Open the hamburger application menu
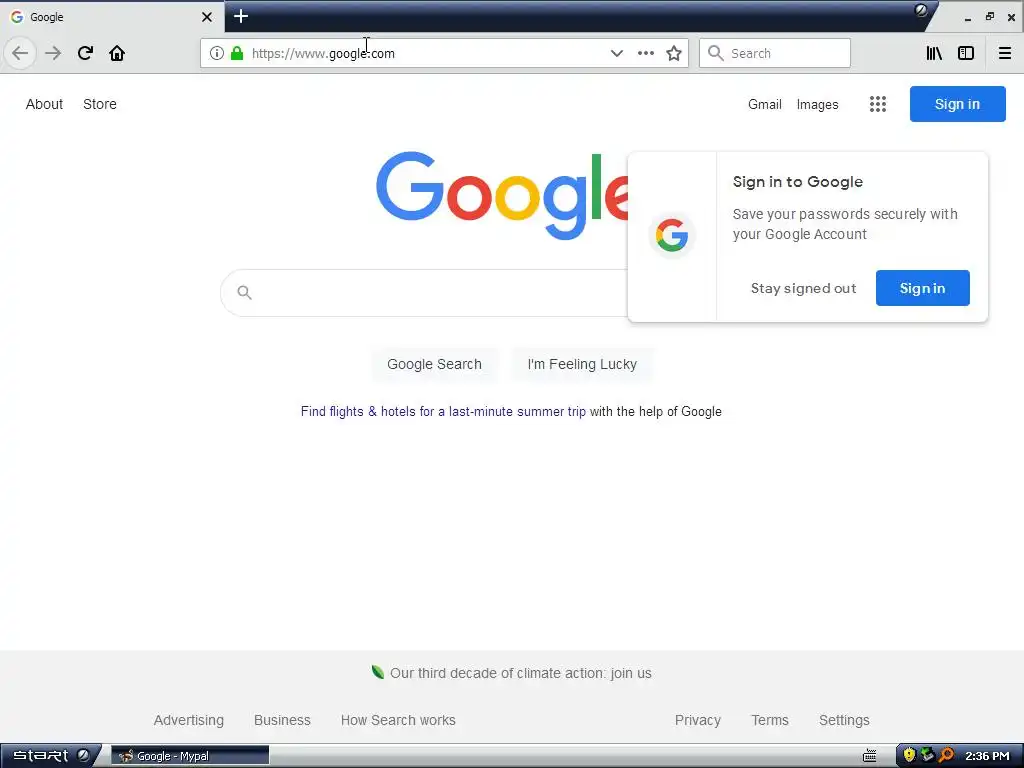This screenshot has height=768, width=1024. [x=1005, y=53]
